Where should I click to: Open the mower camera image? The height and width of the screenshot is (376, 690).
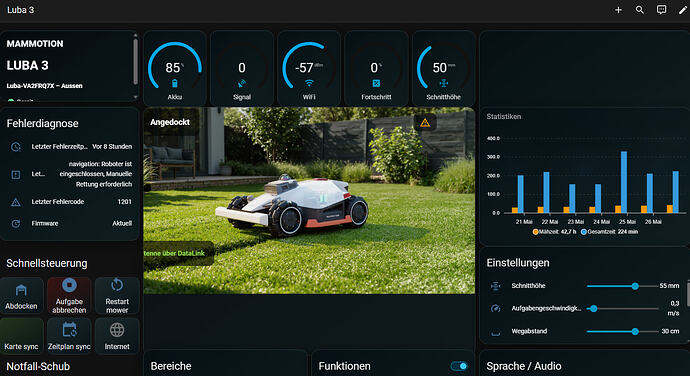coord(309,200)
